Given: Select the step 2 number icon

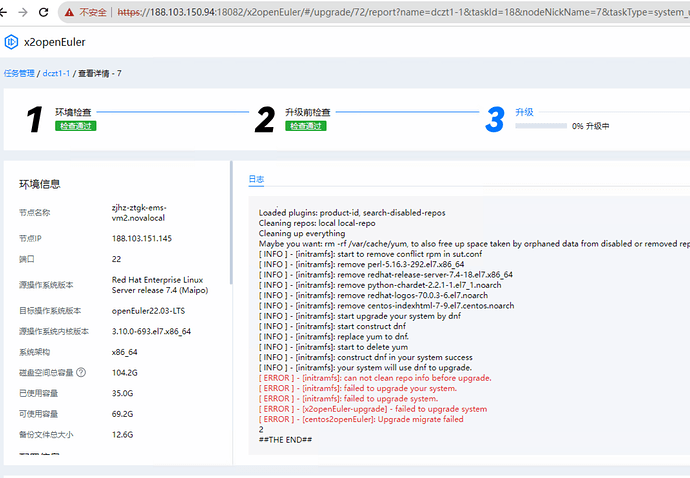Looking at the screenshot, I should tap(264, 119).
